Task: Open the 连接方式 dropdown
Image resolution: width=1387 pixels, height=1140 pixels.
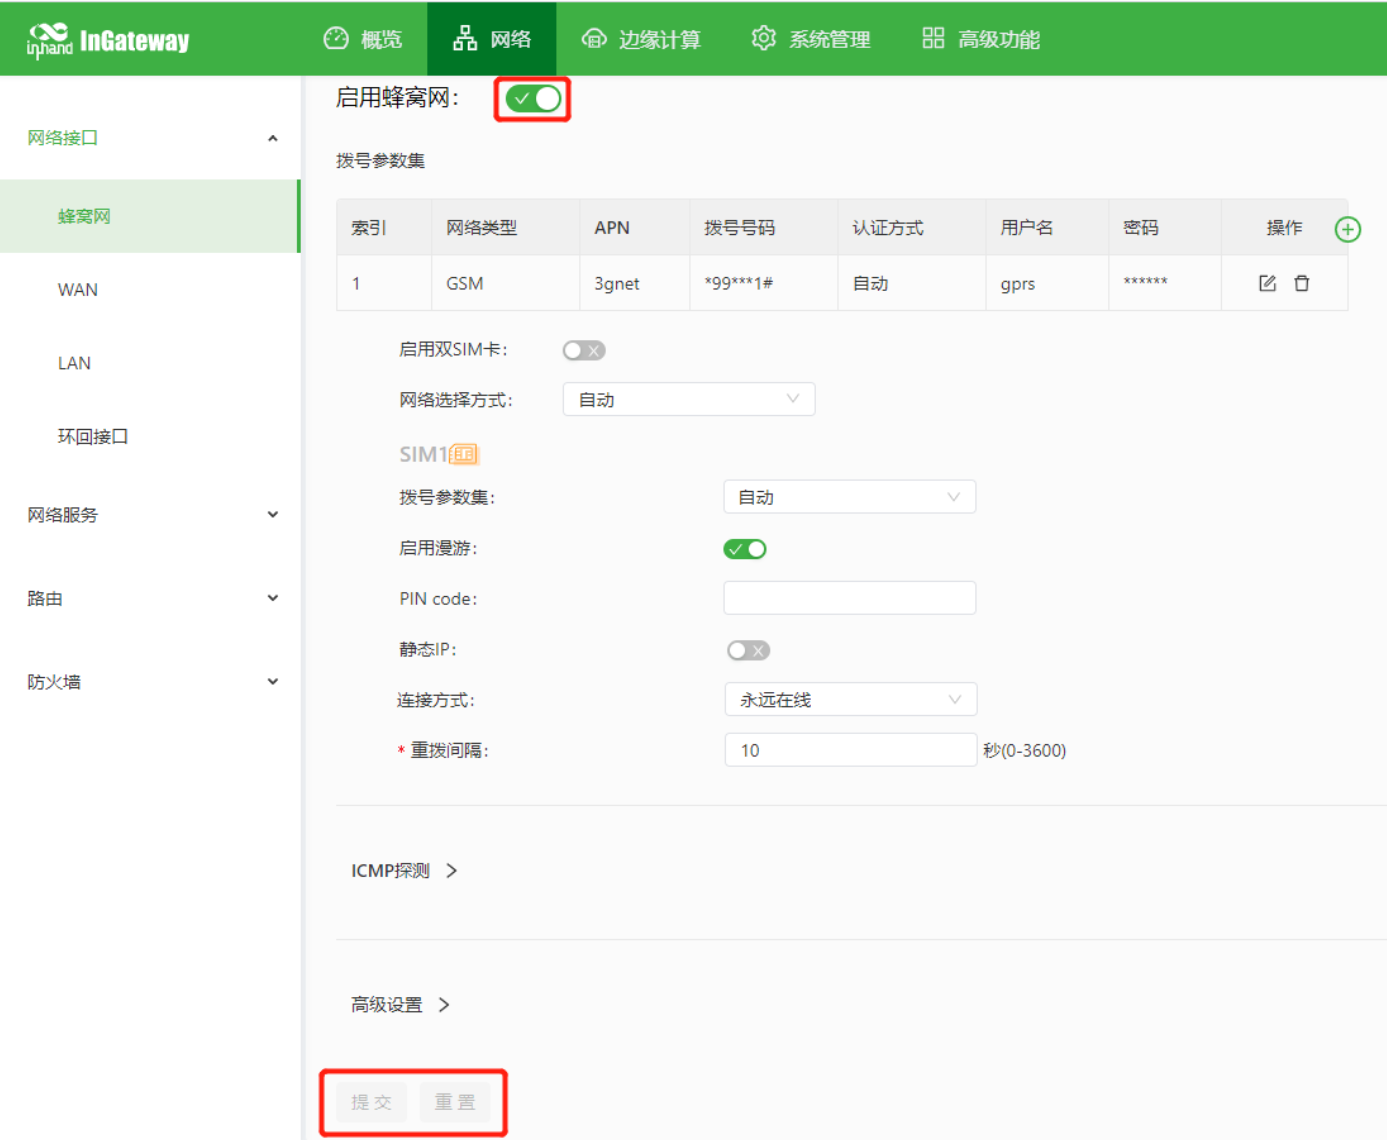Action: coord(850,699)
